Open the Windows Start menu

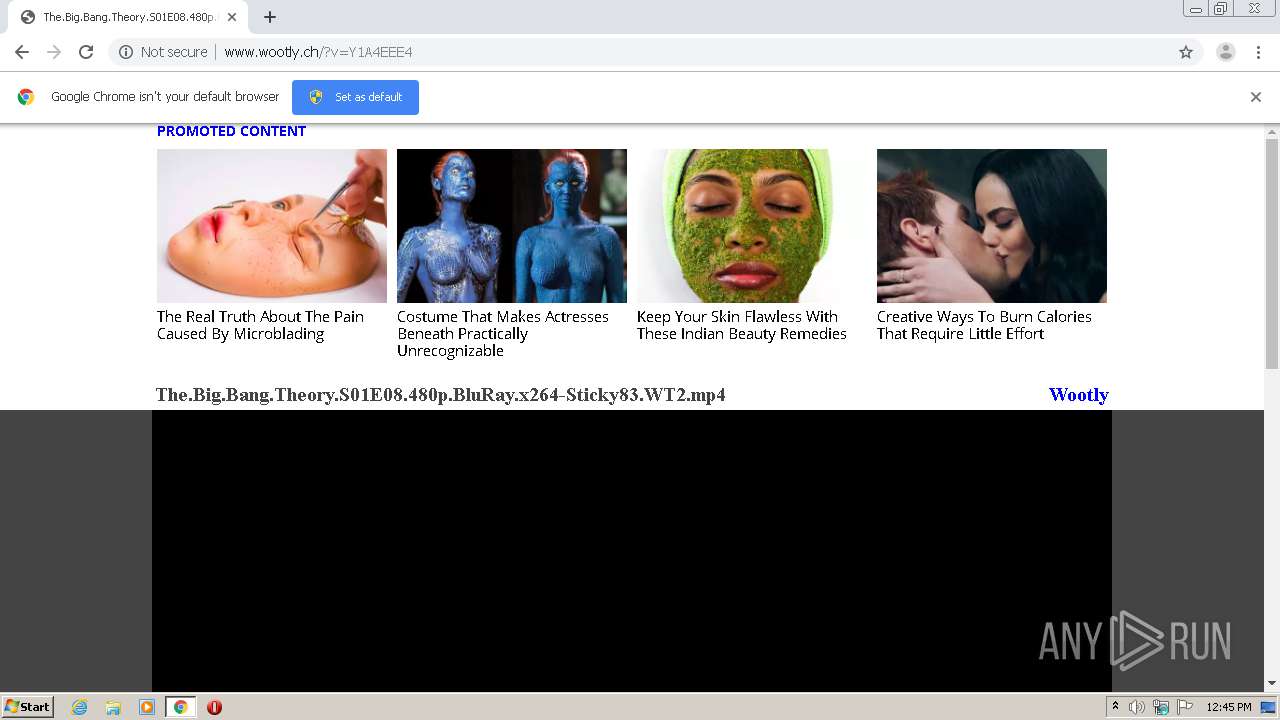coord(28,707)
